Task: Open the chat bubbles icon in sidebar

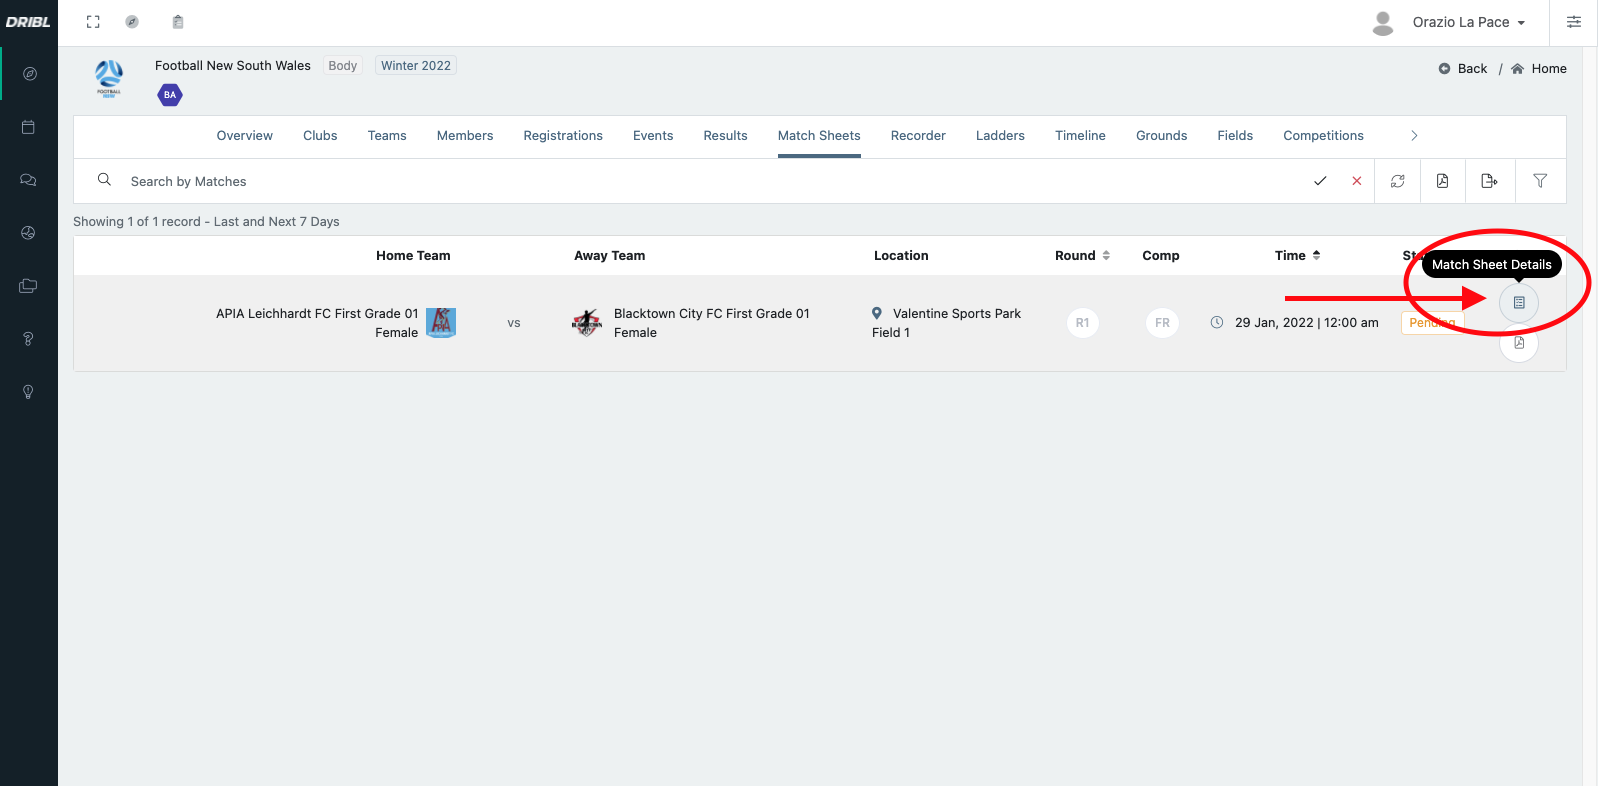Action: click(28, 180)
